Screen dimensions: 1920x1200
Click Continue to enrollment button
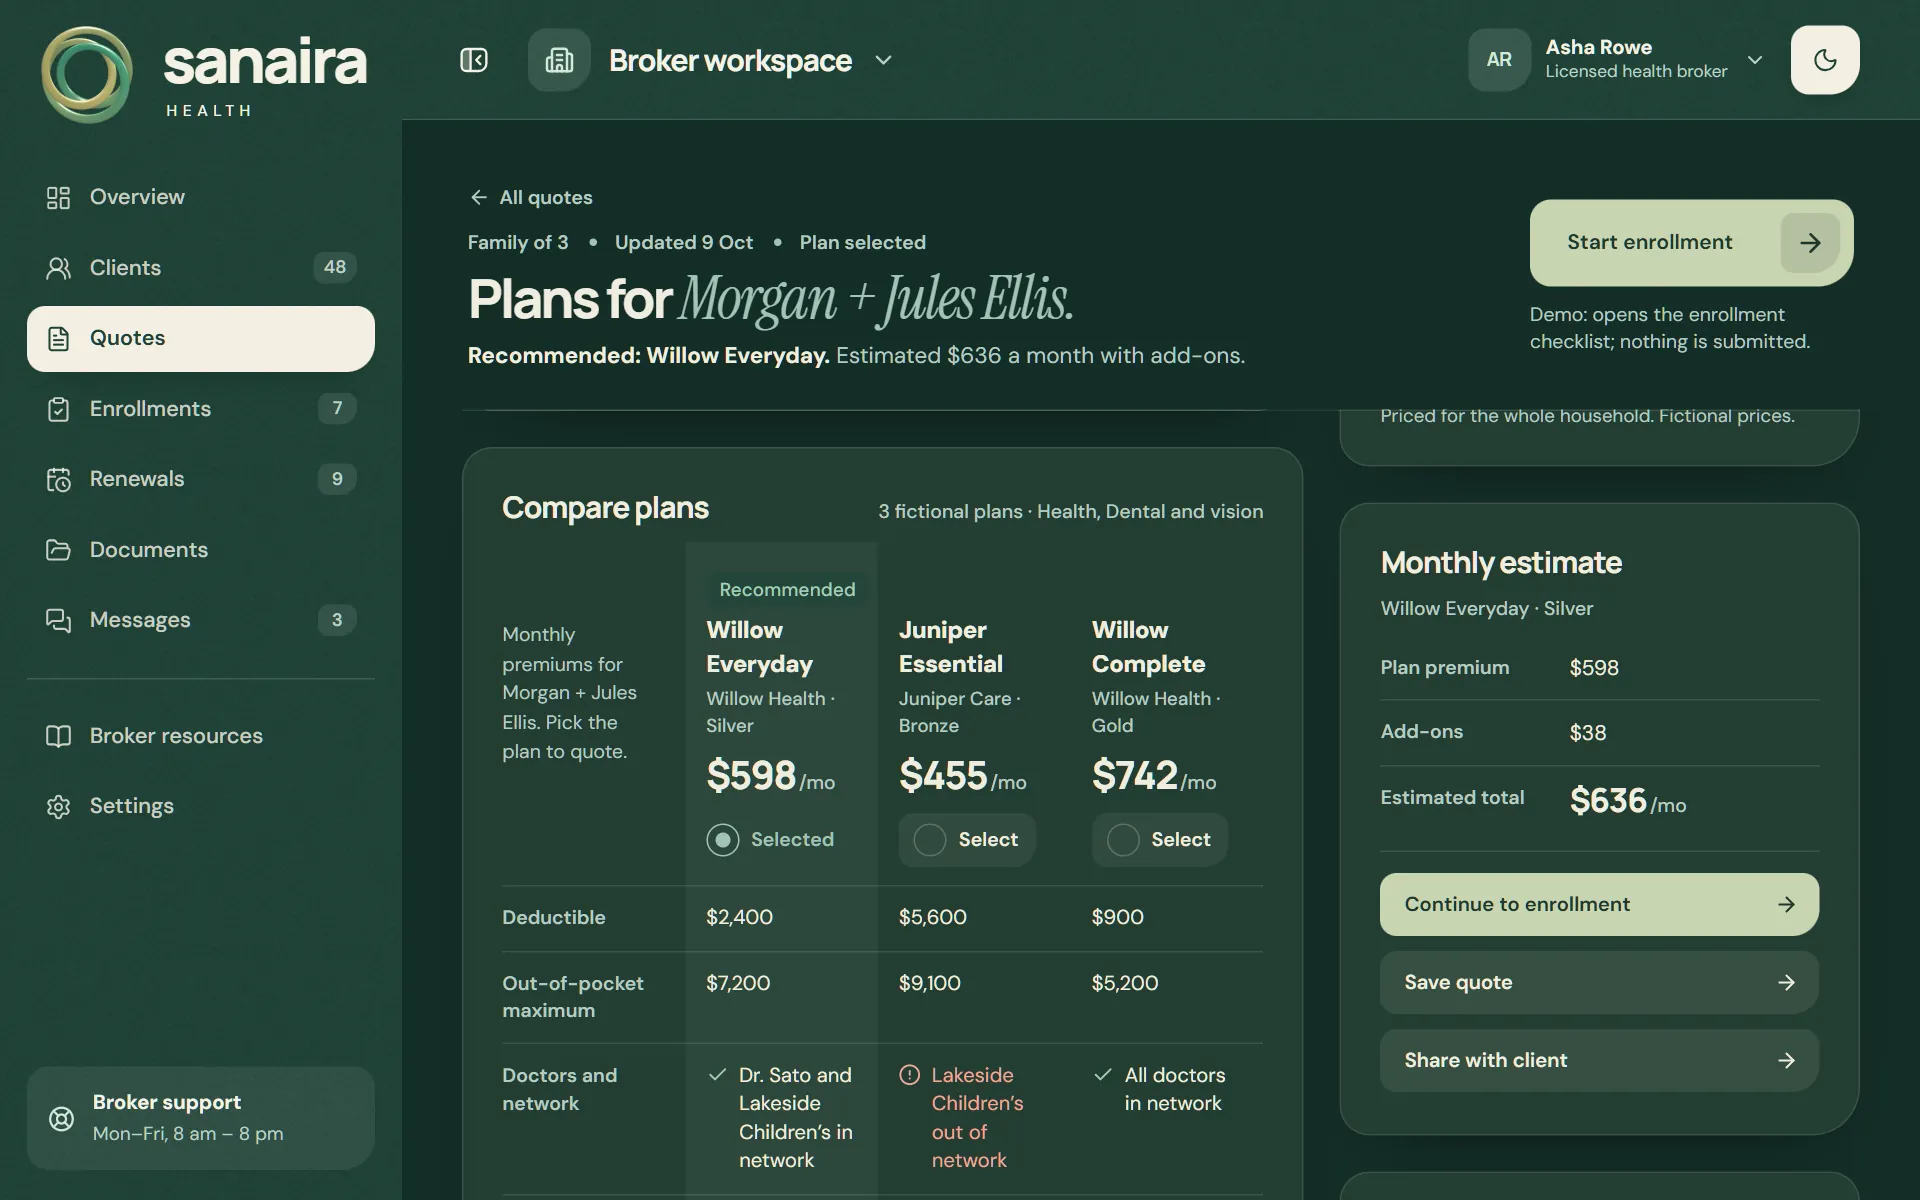[1599, 904]
